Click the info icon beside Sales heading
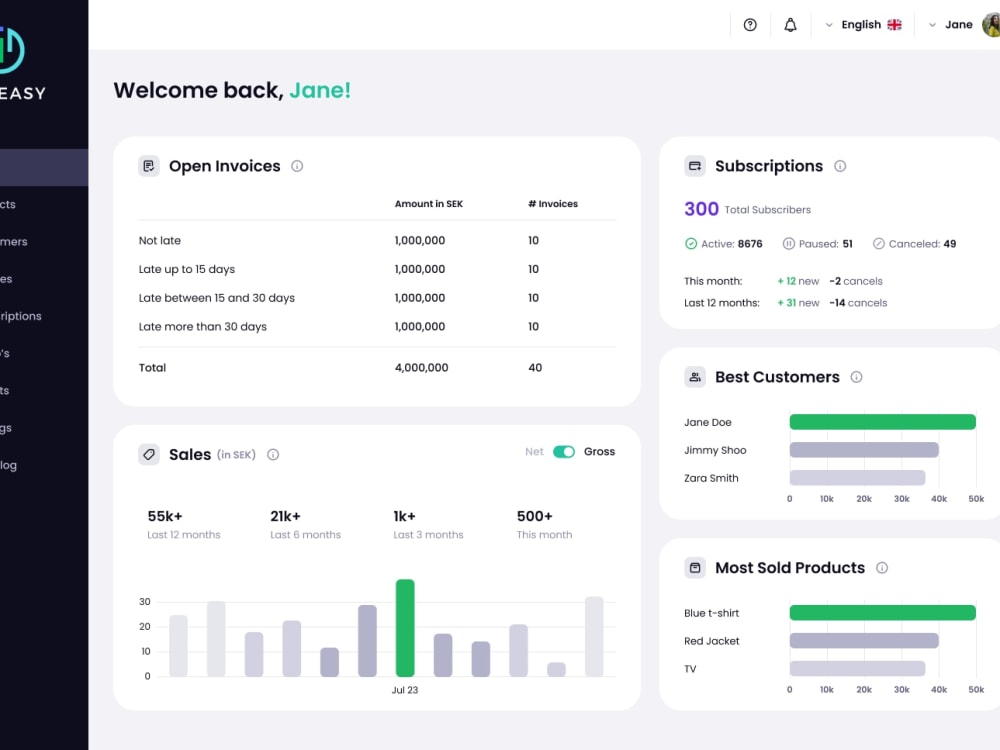The height and width of the screenshot is (750, 1000). (273, 454)
